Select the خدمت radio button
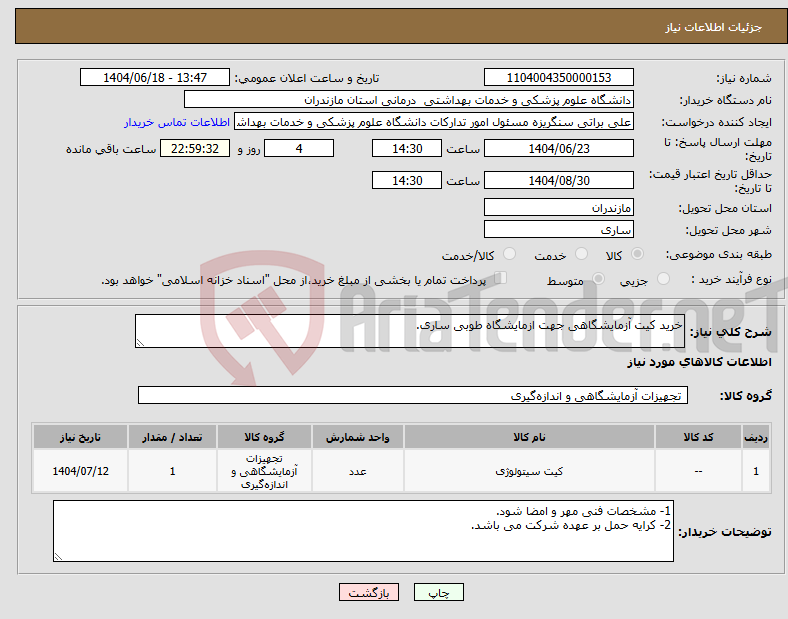Image resolution: width=788 pixels, height=619 pixels. pyautogui.click(x=581, y=254)
